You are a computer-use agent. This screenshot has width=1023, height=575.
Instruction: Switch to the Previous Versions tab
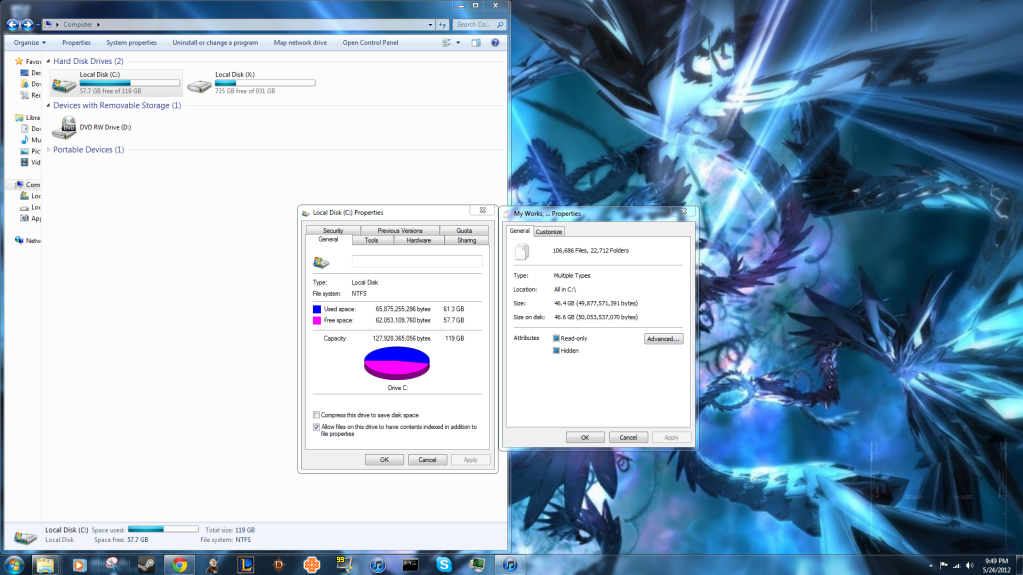400,230
